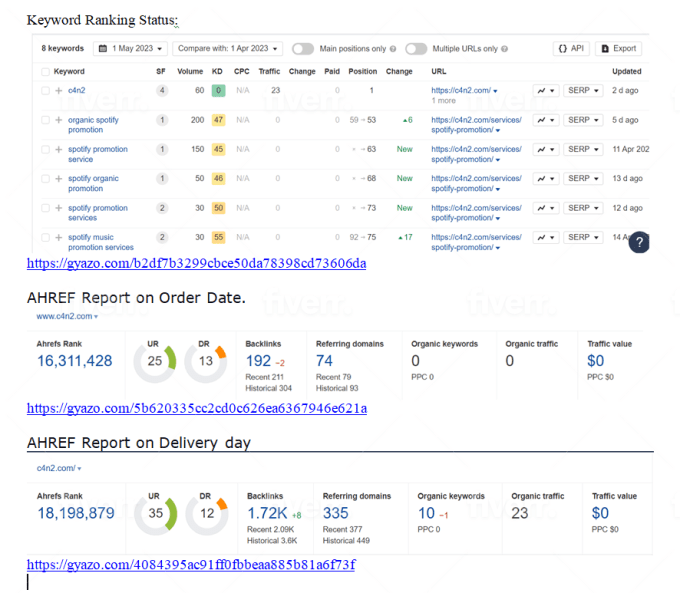Image resolution: width=680 pixels, height=593 pixels.
Task: Click referring domains value 335 on delivery report
Action: point(335,513)
